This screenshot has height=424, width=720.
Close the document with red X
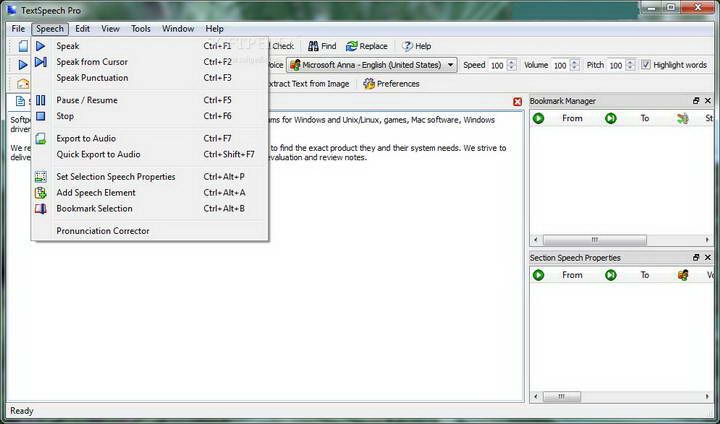[x=517, y=102]
